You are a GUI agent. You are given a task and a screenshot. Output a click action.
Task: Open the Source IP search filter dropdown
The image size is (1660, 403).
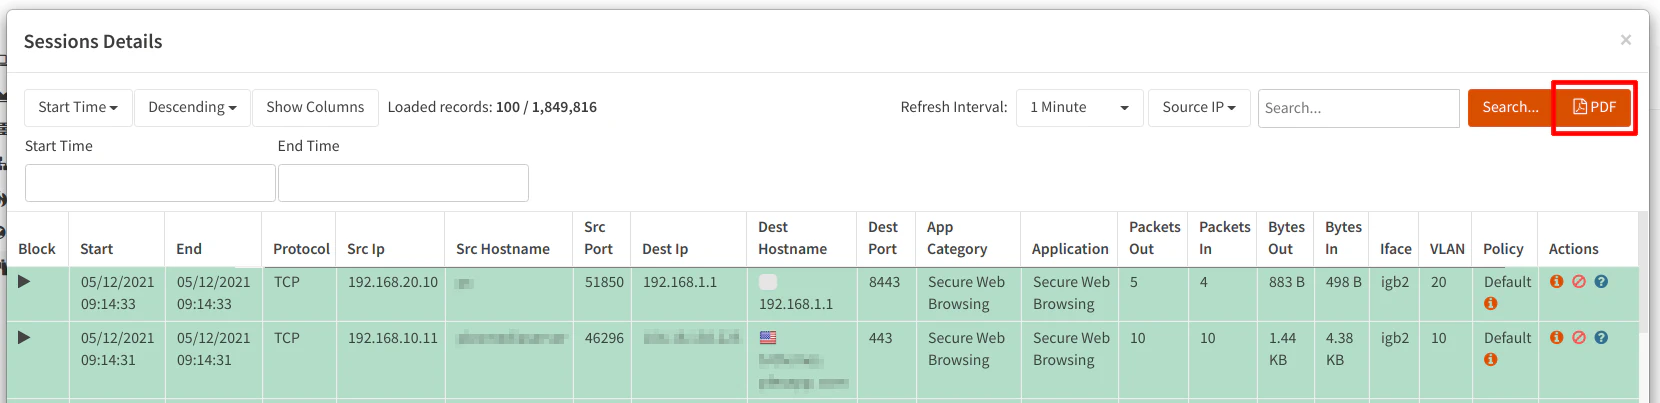[x=1199, y=107]
